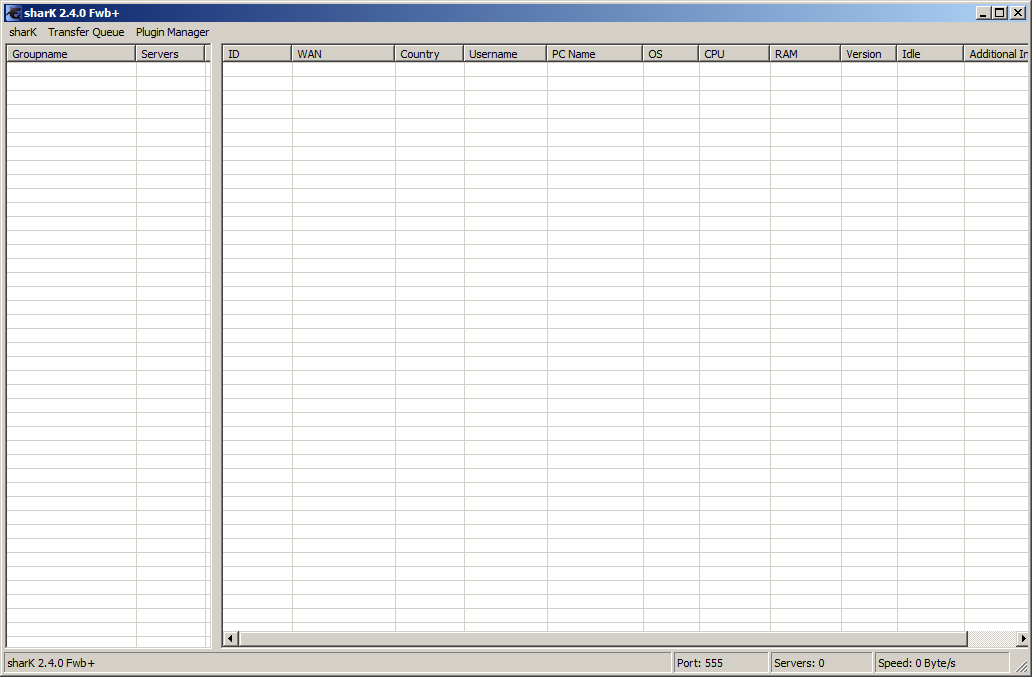
Task: Open the sharK menu
Action: [x=23, y=32]
